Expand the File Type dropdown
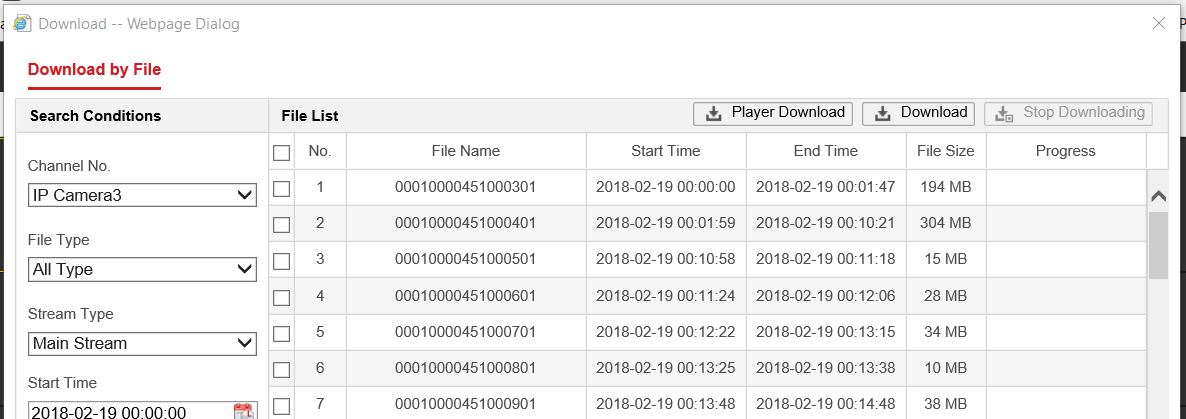The image size is (1186, 419). pos(142,269)
